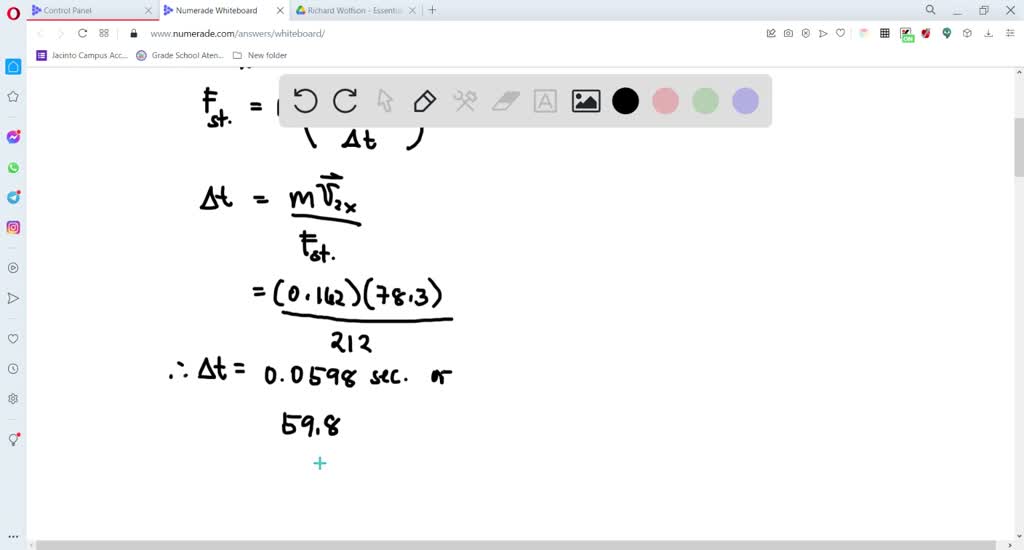Open Jacinto Campus bookmark
Viewport: 1024px width, 550px height.
82,55
